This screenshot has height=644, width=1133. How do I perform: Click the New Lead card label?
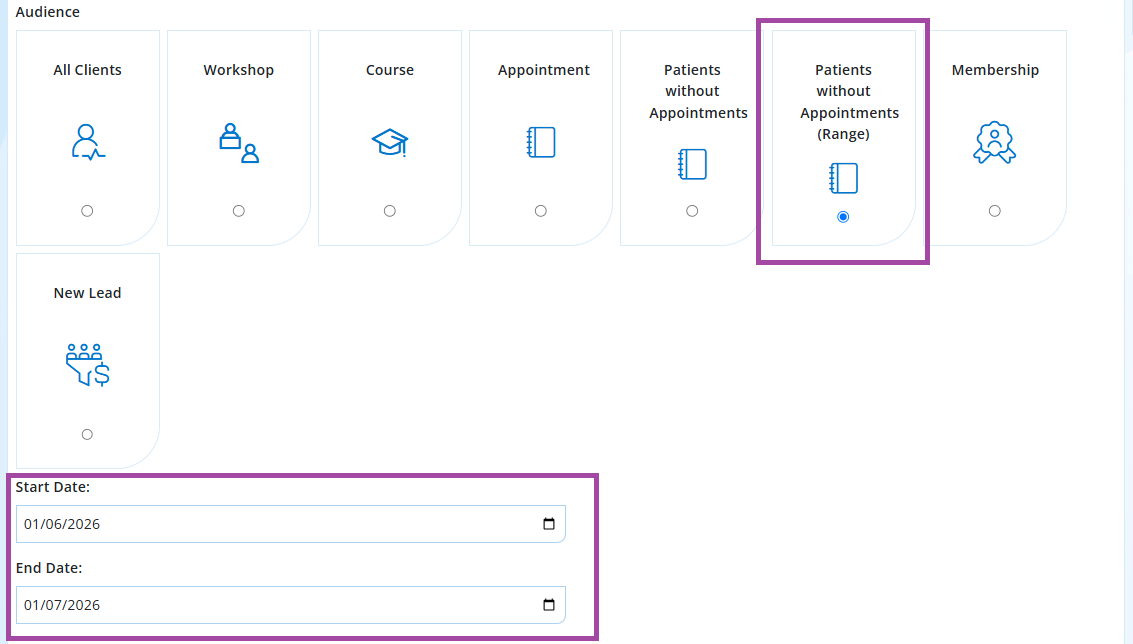tap(87, 293)
